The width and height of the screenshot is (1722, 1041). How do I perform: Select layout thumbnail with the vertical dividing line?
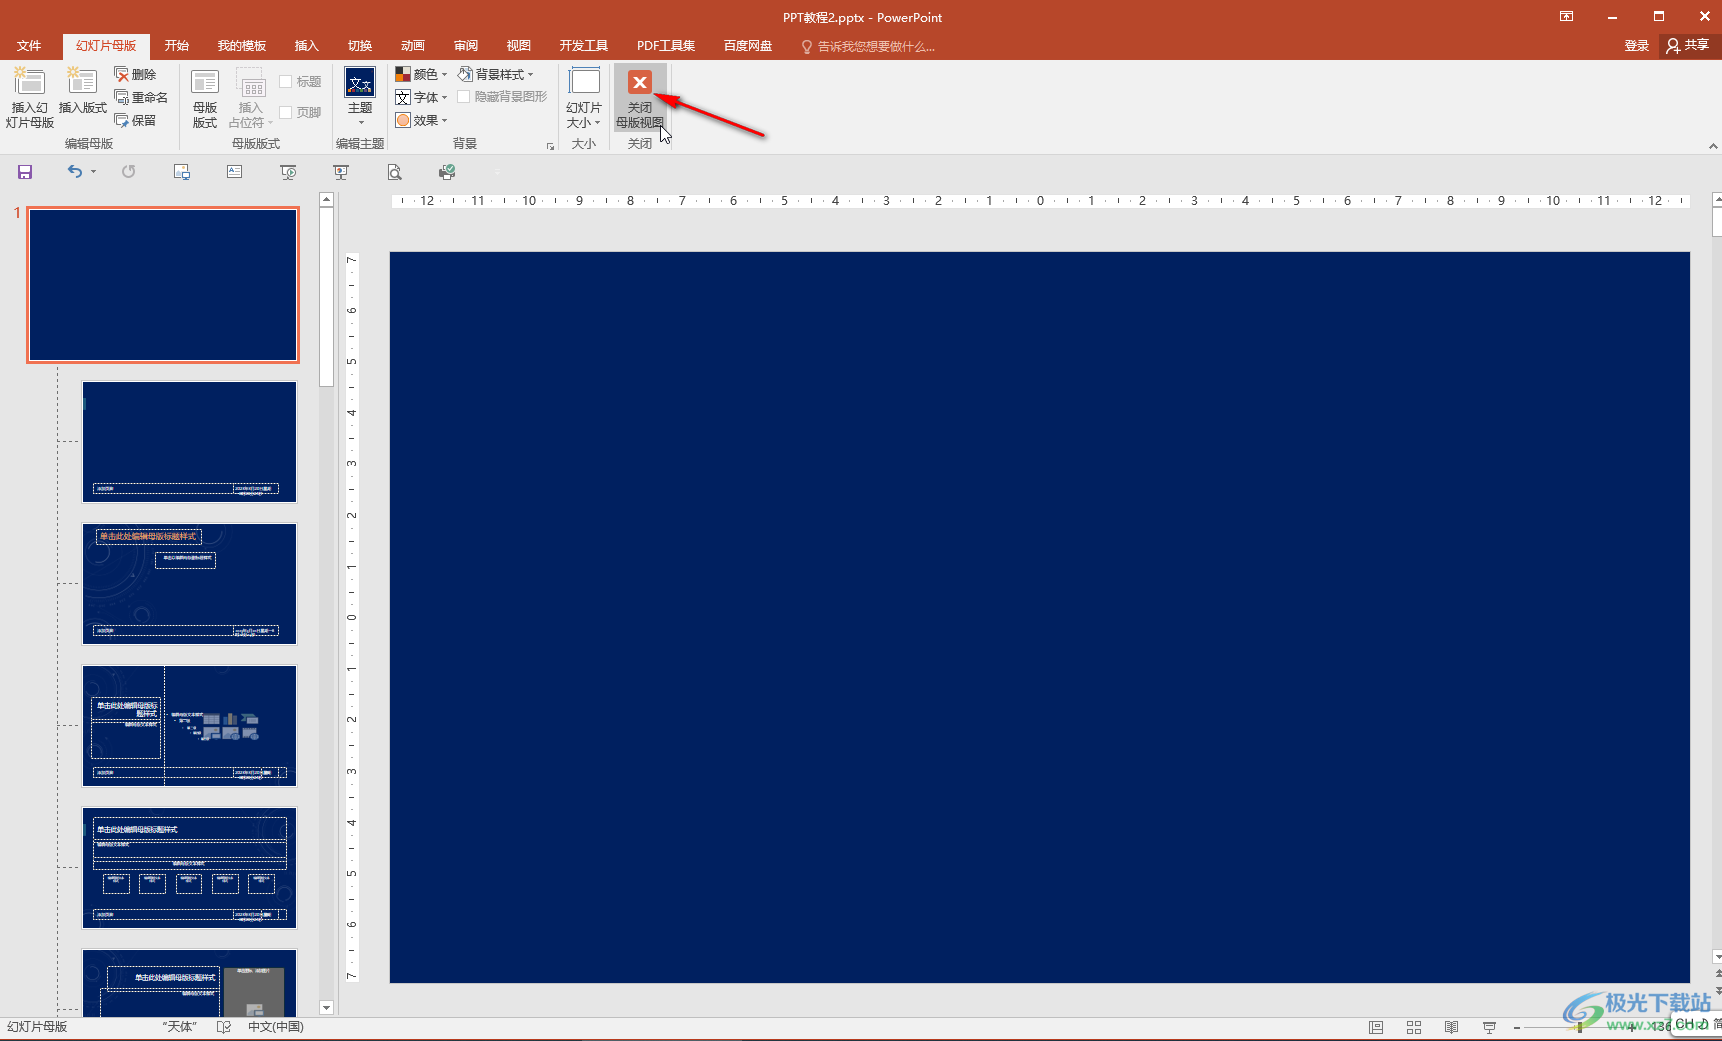190,726
